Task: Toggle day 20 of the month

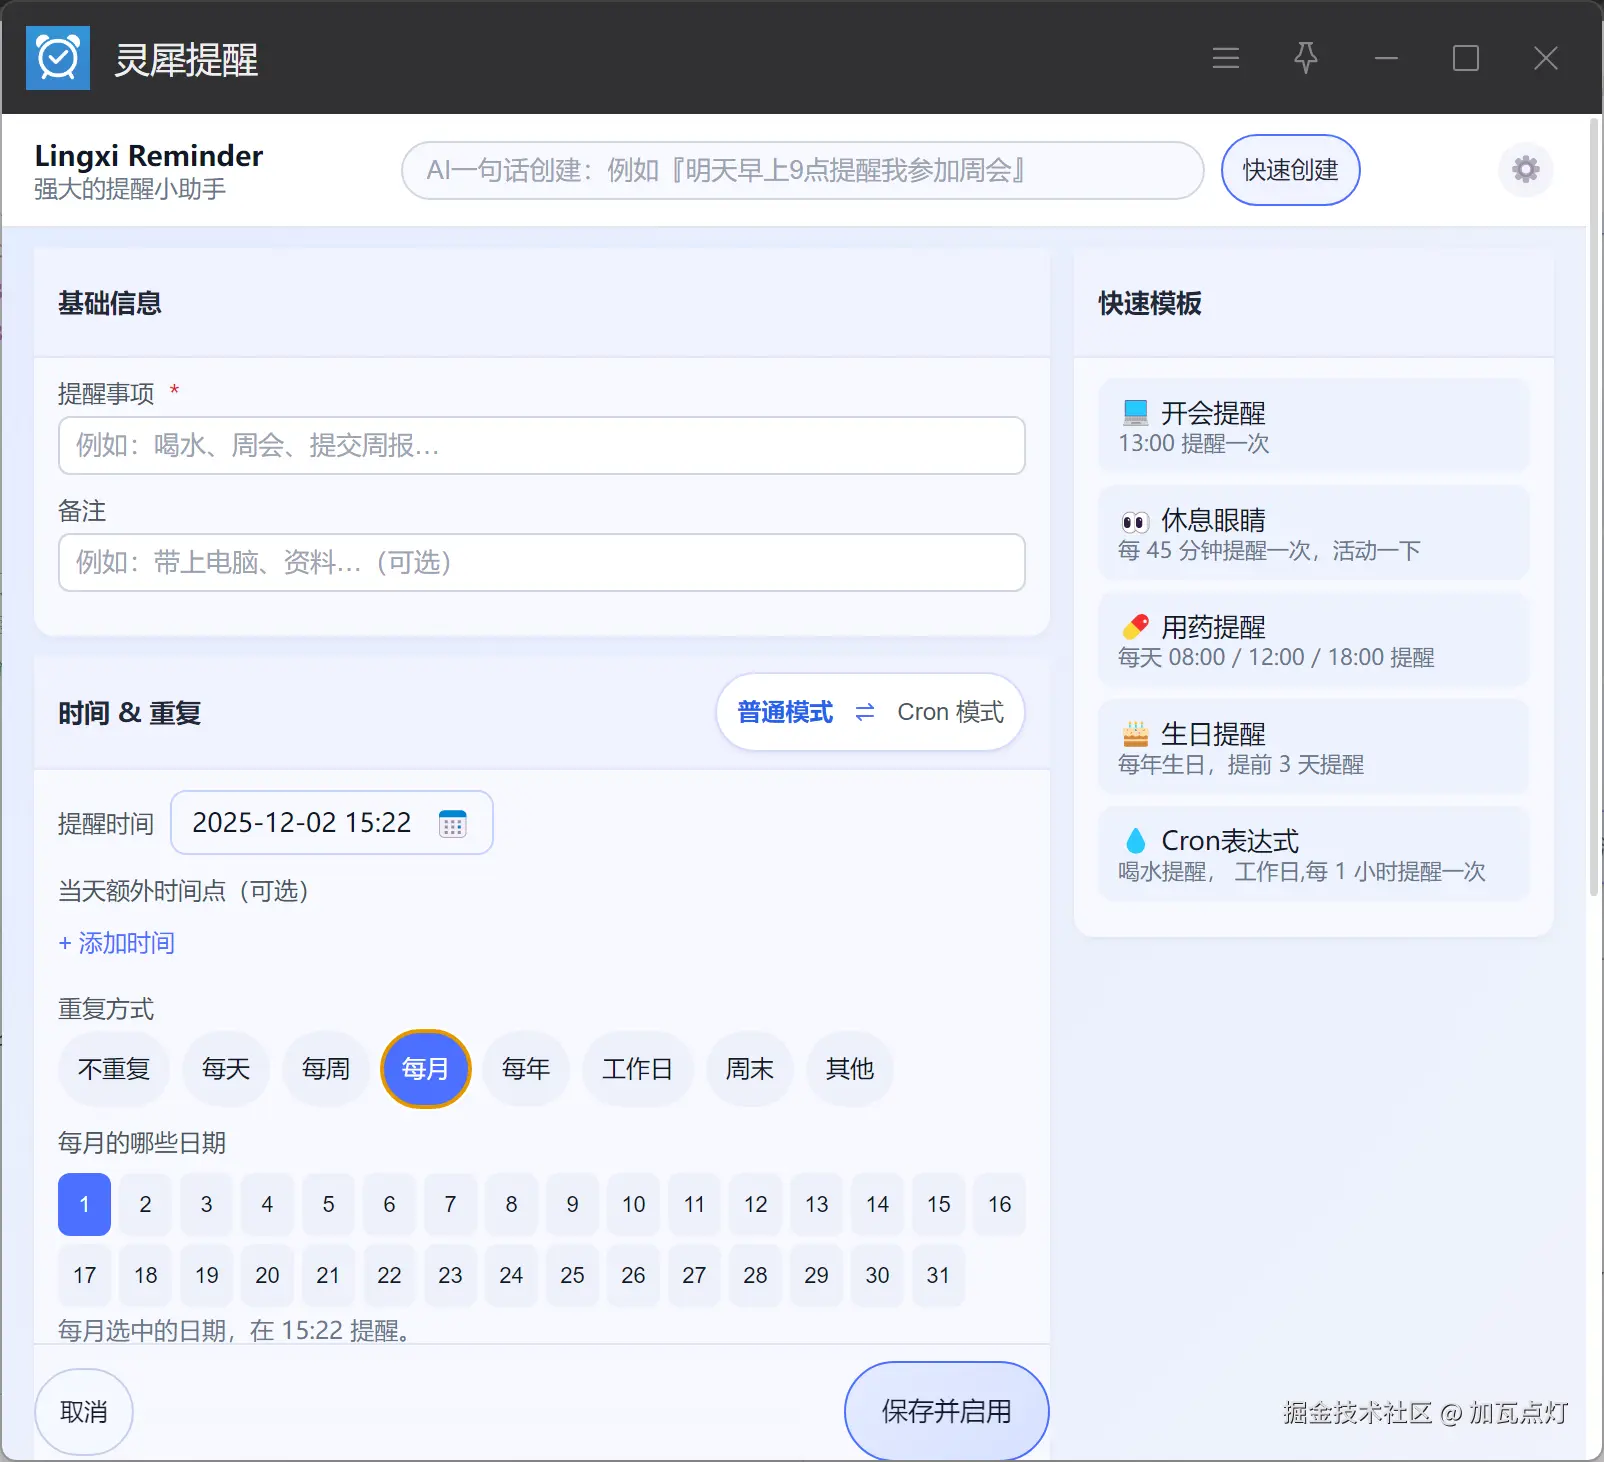Action: coord(267,1275)
